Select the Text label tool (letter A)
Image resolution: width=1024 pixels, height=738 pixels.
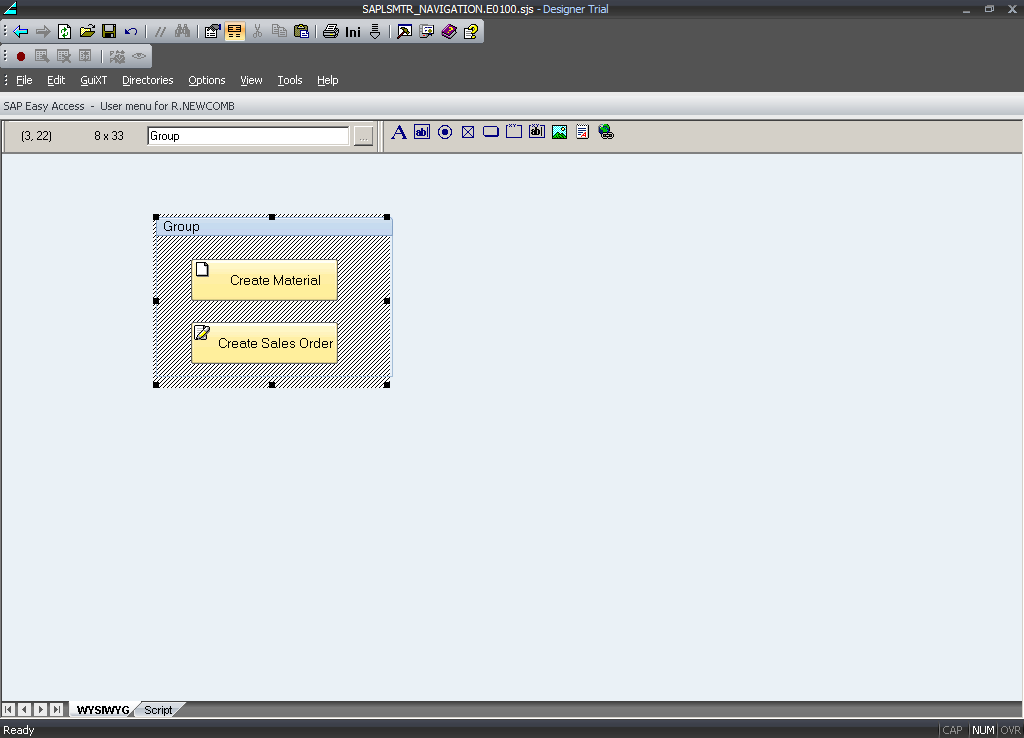pyautogui.click(x=398, y=132)
